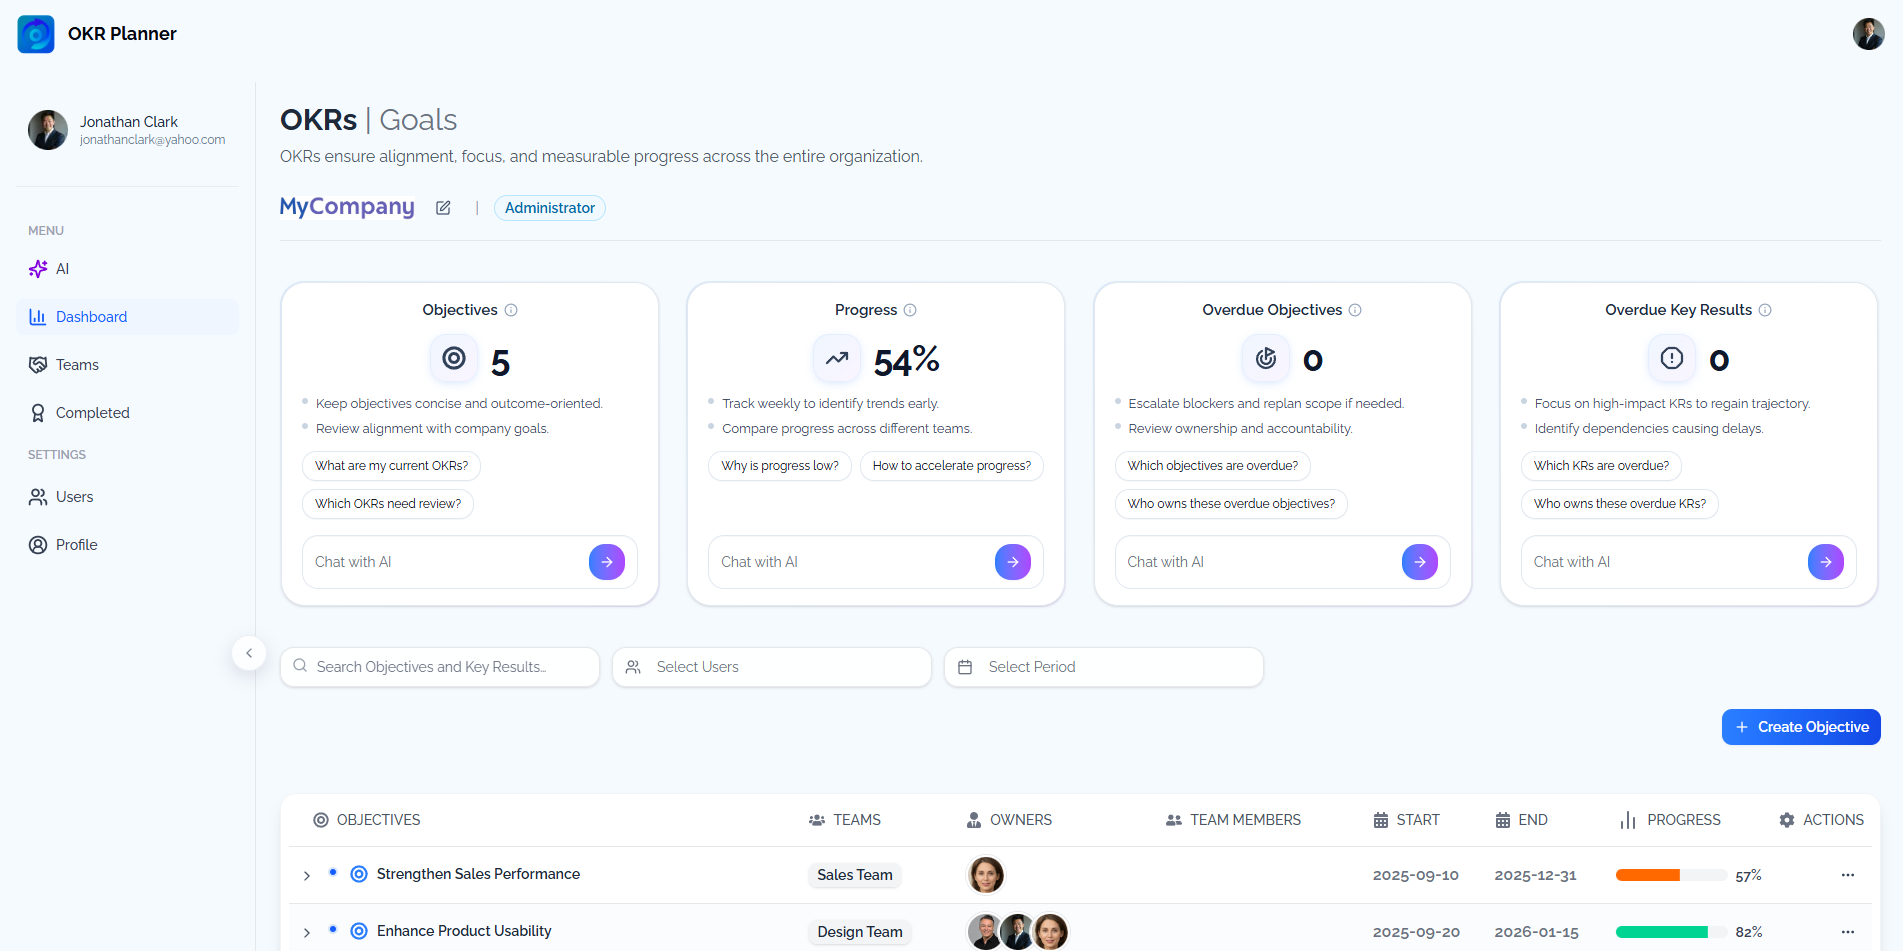Open actions menu for Strengthen Sales Performance

coord(1847,875)
